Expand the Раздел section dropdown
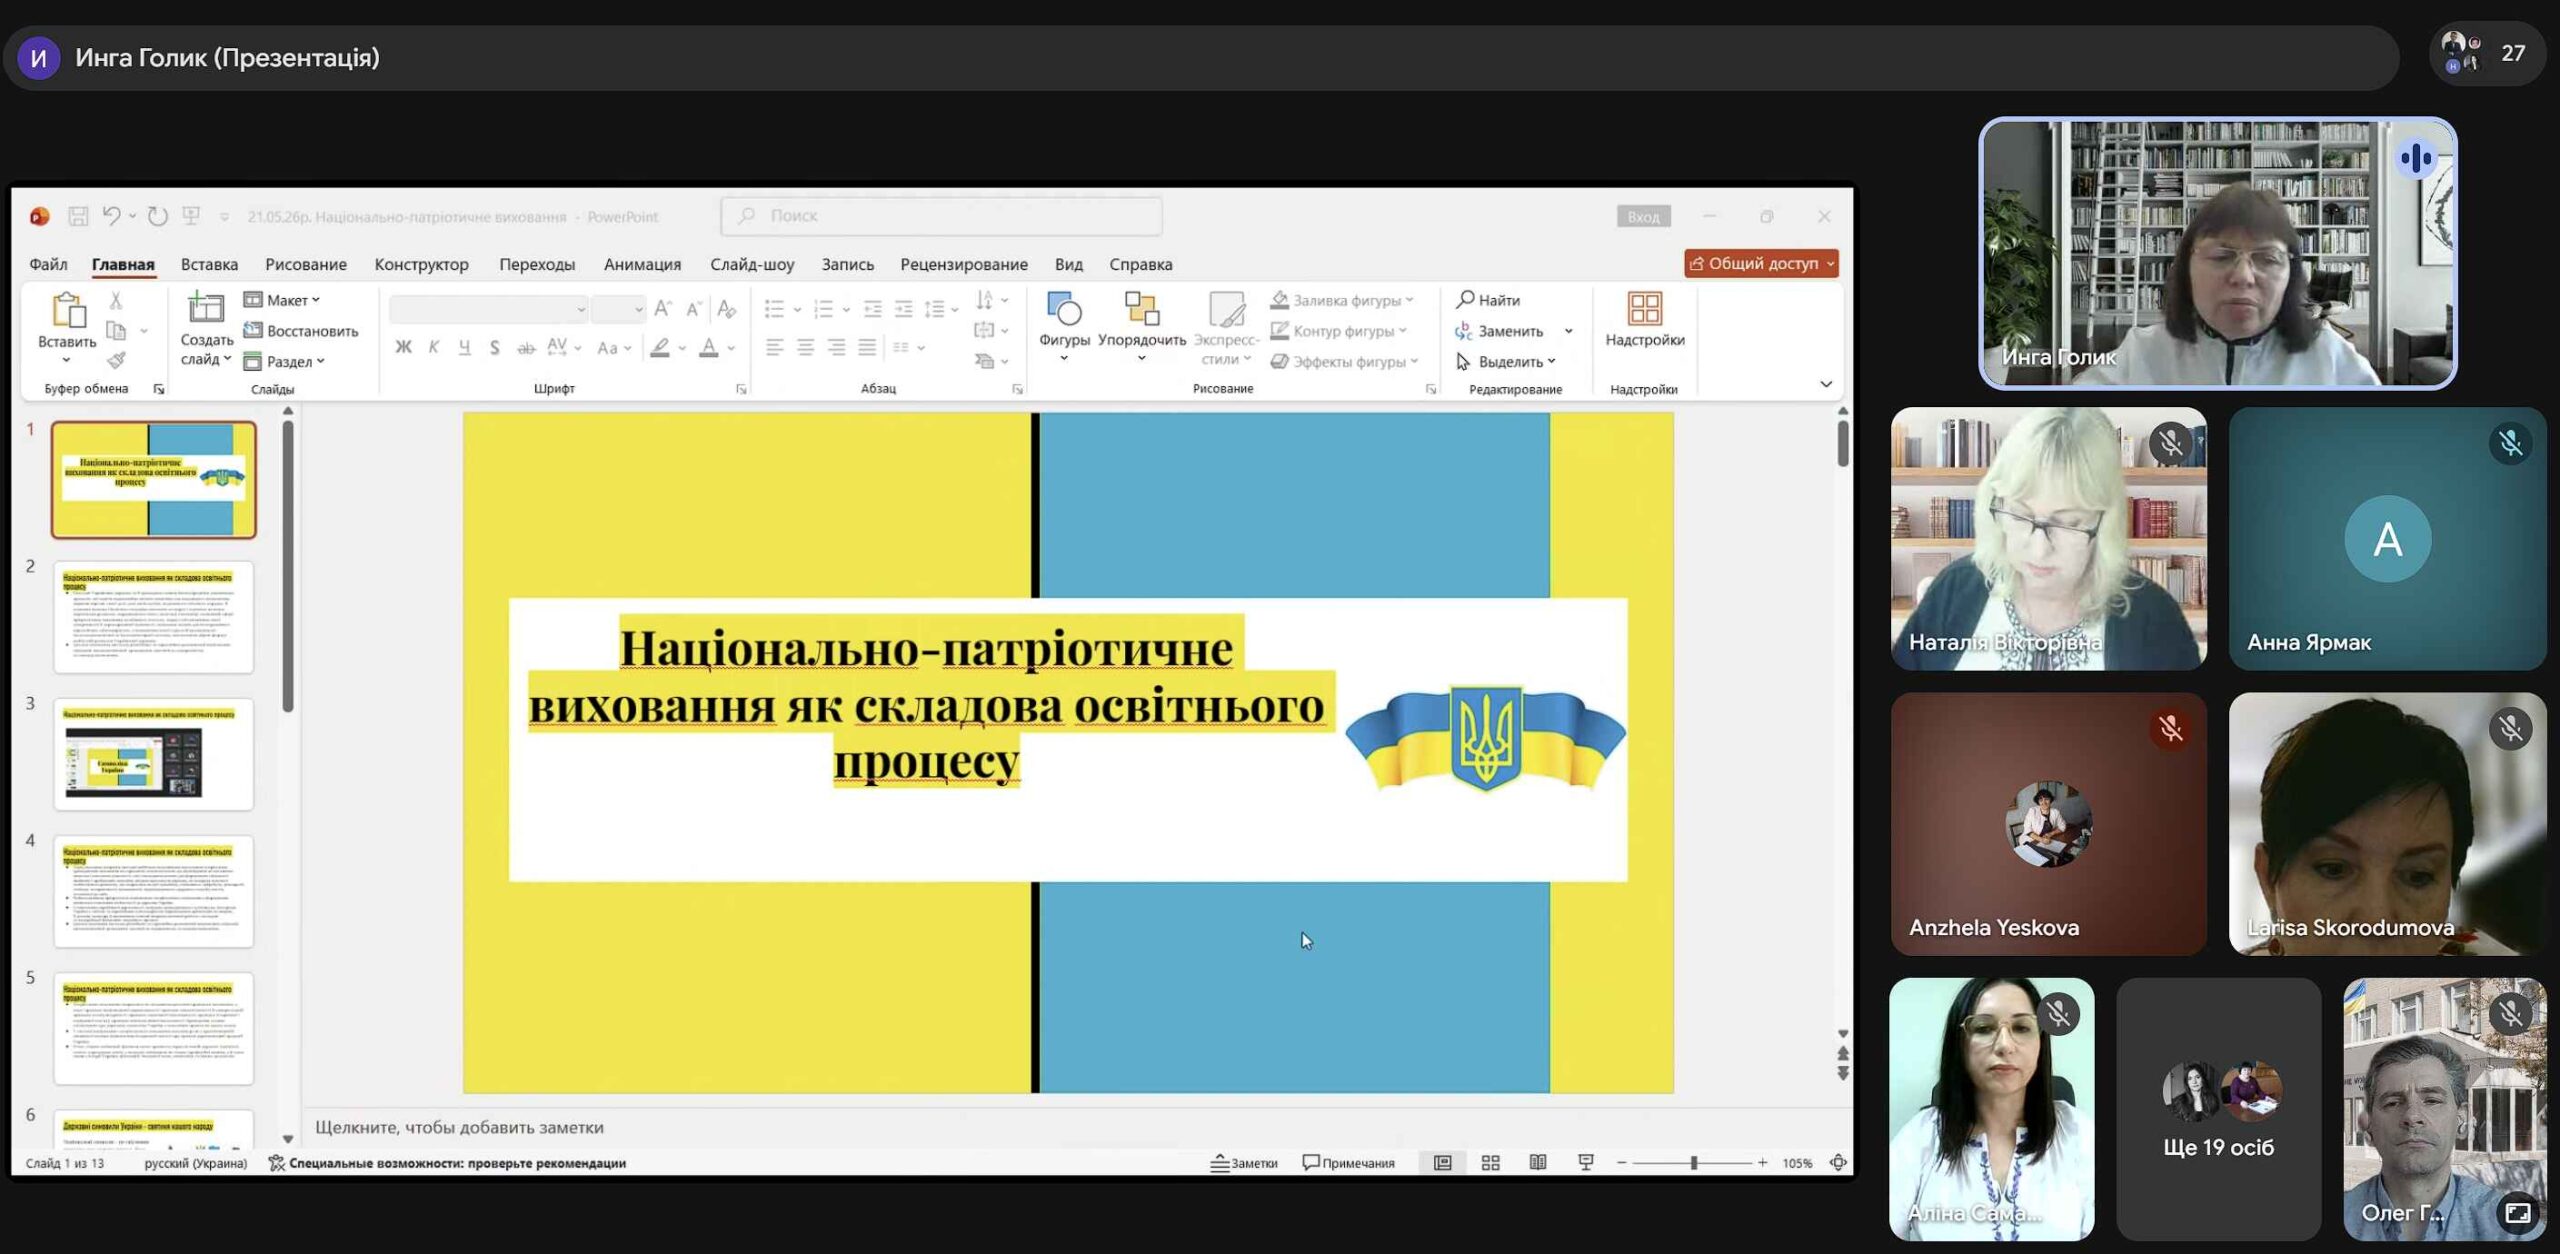 click(285, 361)
